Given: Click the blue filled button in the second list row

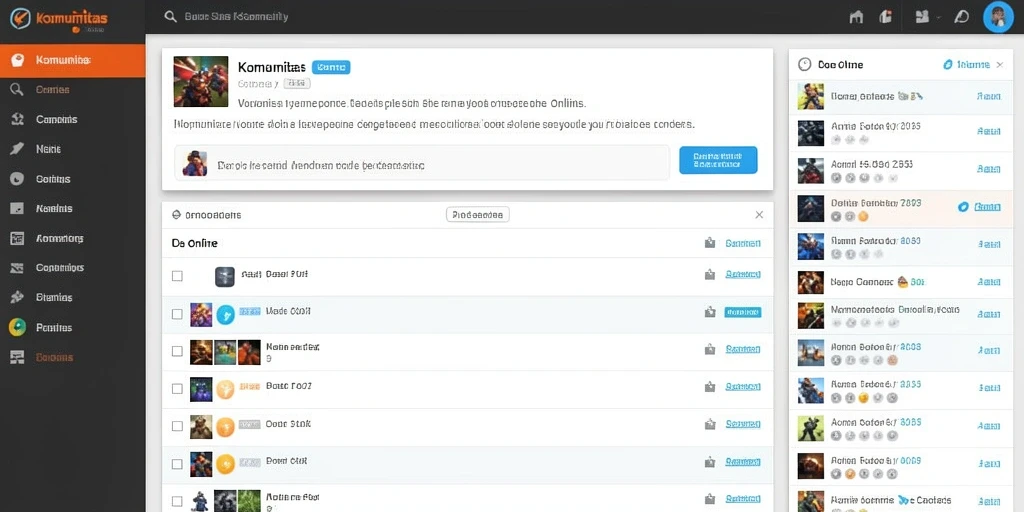Looking at the screenshot, I should 743,312.
